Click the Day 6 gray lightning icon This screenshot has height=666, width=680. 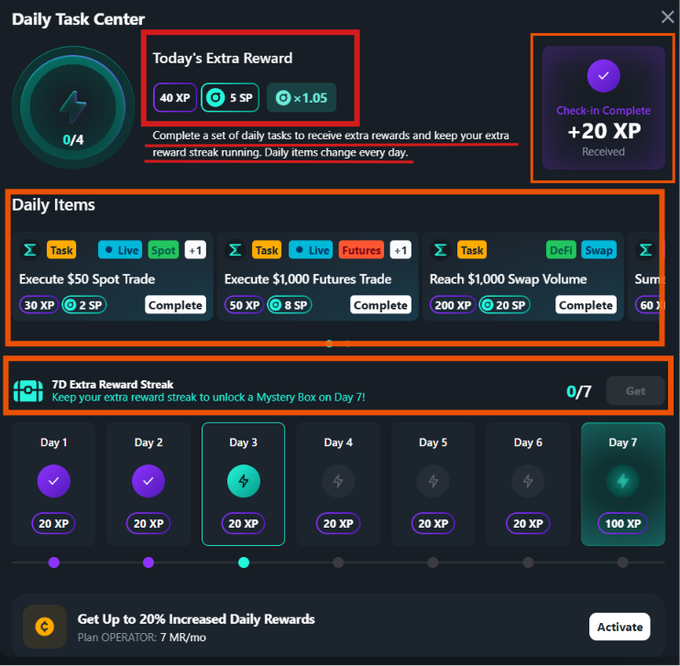(528, 481)
